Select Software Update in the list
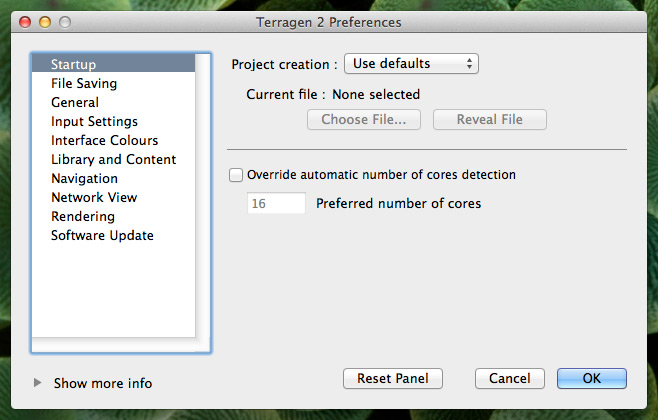Screen dimensions: 658x420 (x=113, y=235)
